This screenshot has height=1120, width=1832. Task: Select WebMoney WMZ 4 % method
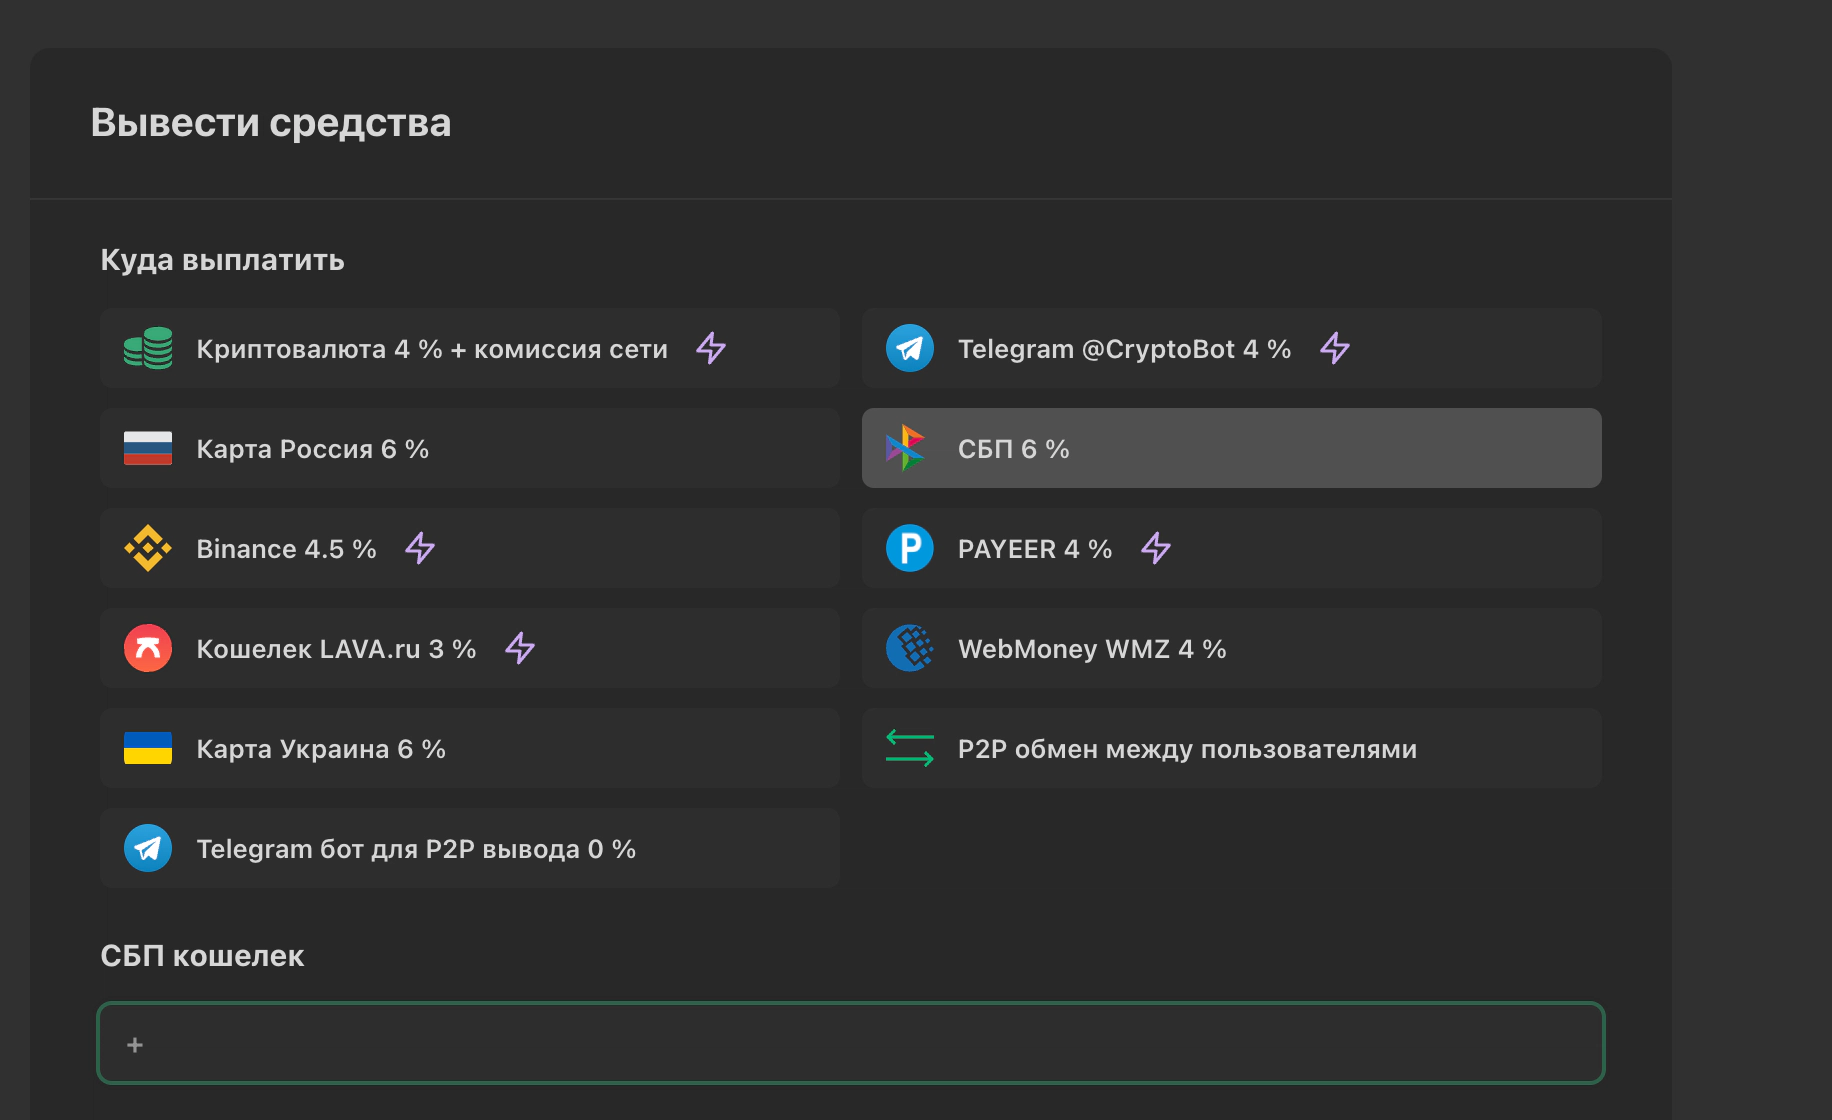pos(1091,649)
